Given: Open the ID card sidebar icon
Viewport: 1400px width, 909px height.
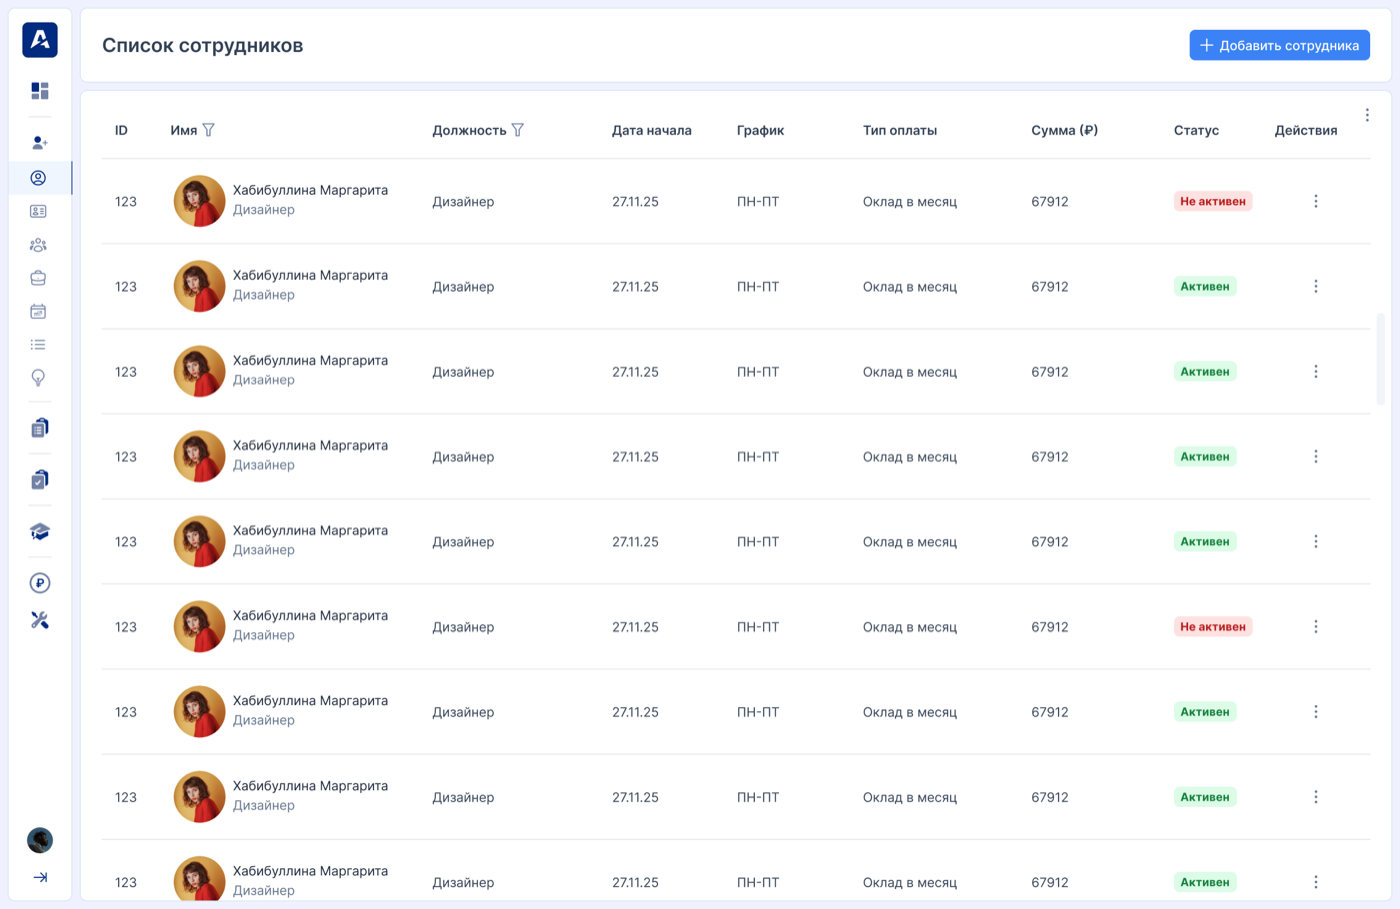Looking at the screenshot, I should (38, 211).
